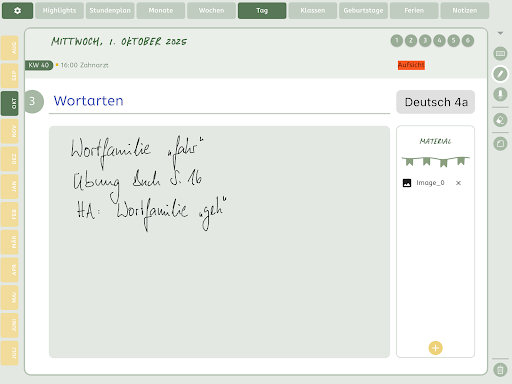Select the marker highlighter tool
The height and width of the screenshot is (384, 512).
pos(500,94)
